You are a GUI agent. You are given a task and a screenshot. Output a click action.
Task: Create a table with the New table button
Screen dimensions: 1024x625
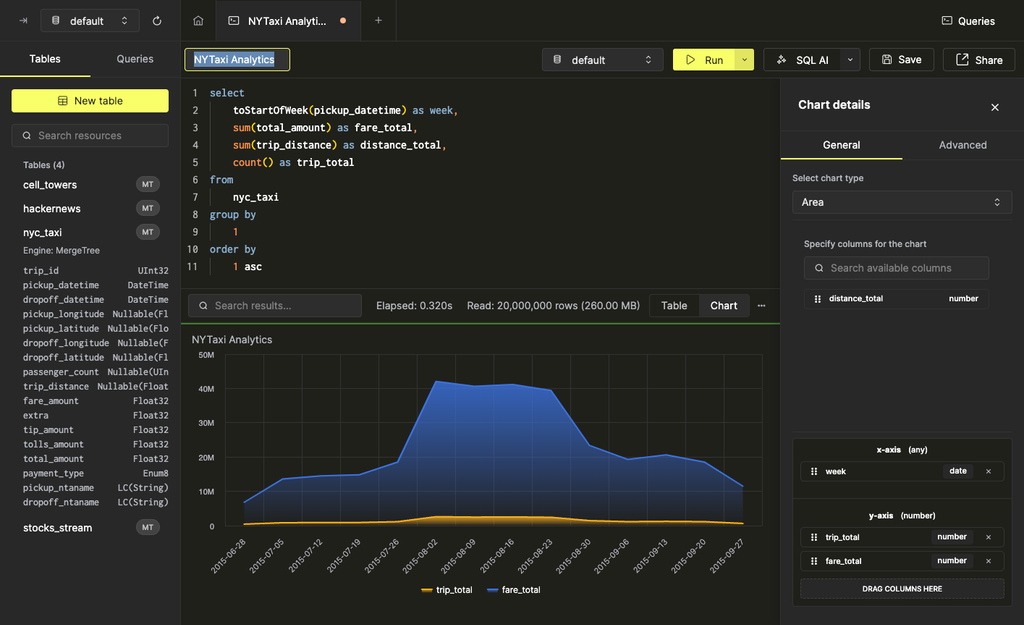[89, 100]
